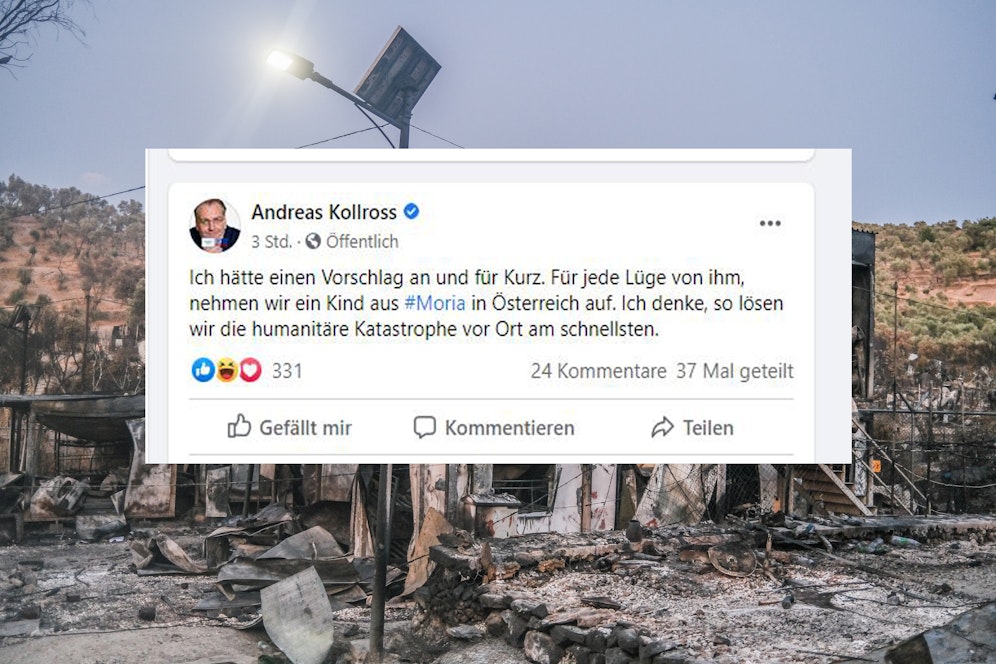996x664 pixels.
Task: Toggle Gefällt mir on the post
Action: (290, 427)
